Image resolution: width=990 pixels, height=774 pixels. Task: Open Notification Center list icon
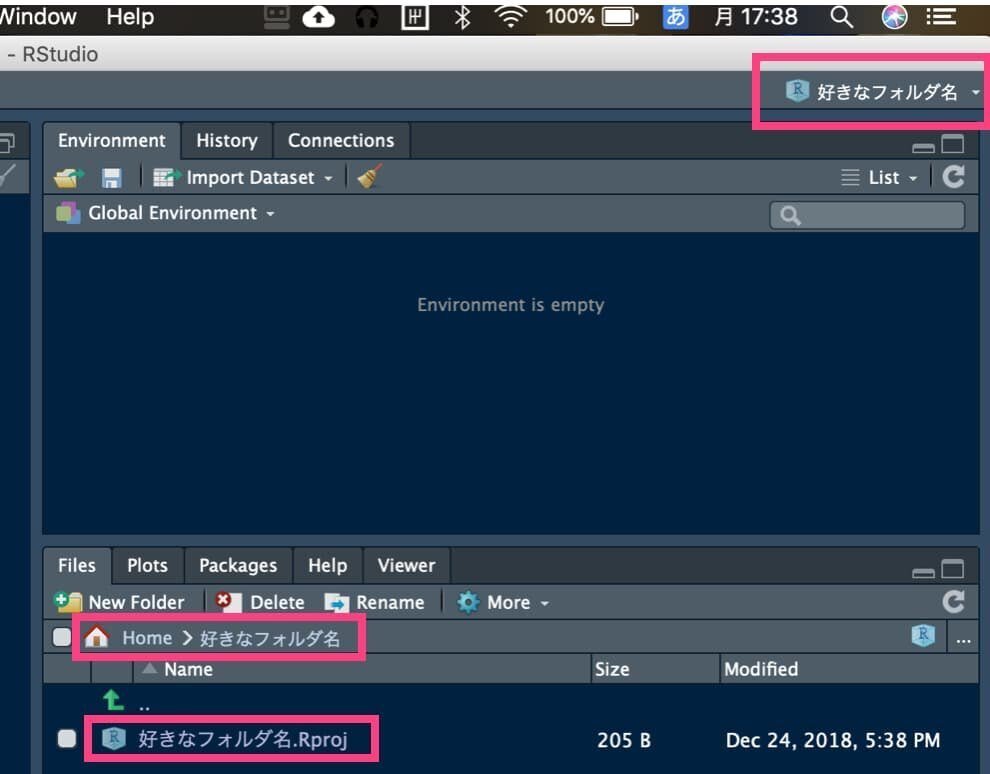click(941, 16)
